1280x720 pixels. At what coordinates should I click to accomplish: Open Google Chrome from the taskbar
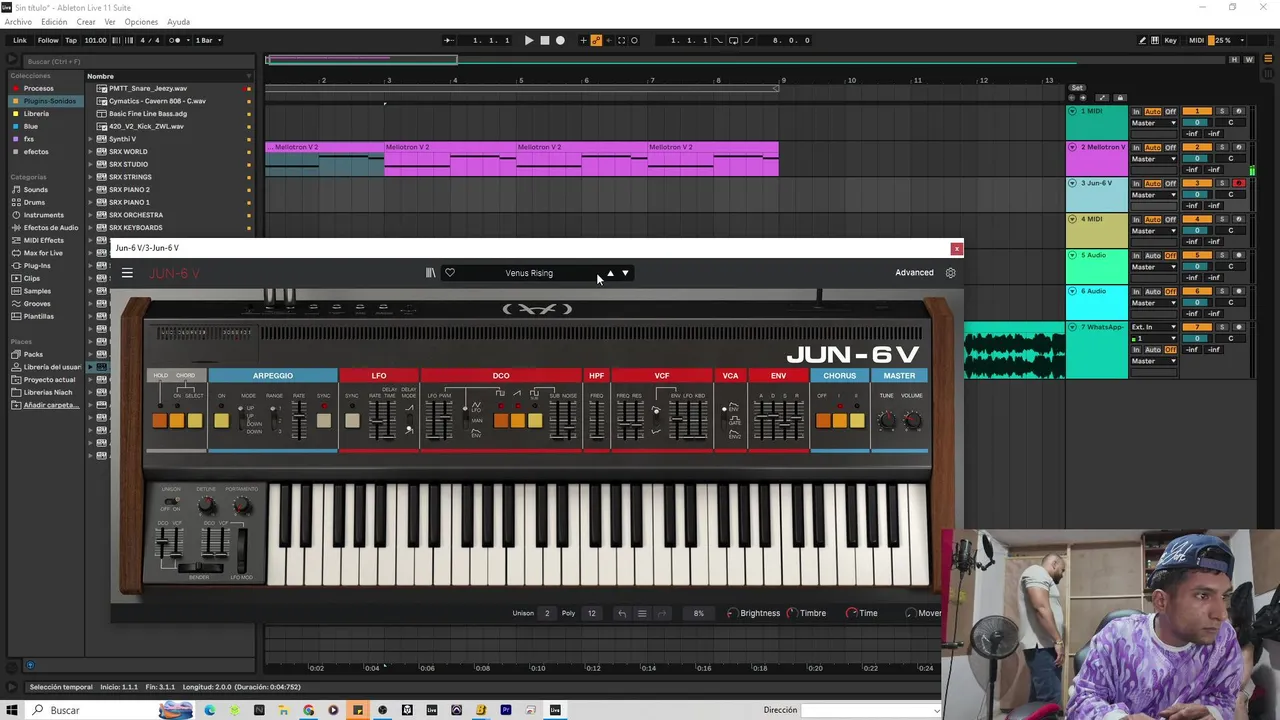[x=308, y=710]
